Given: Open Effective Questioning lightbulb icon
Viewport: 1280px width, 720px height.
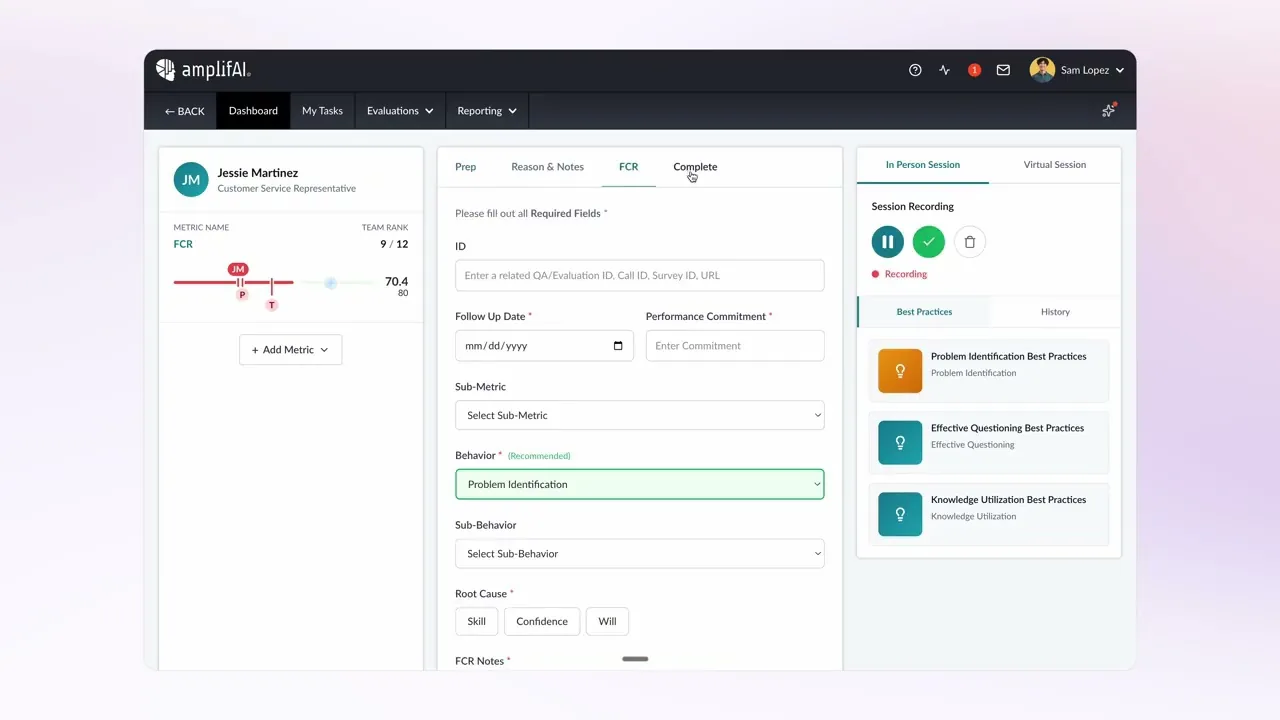Looking at the screenshot, I should point(900,443).
